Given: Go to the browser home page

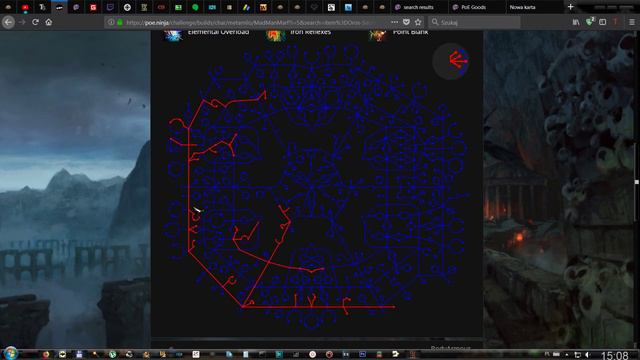Looking at the screenshot, I should point(49,22).
